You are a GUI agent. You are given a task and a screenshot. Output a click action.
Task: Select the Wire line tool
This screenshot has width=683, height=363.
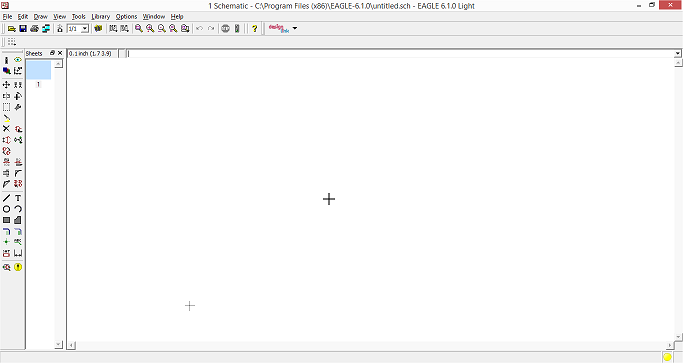pyautogui.click(x=7, y=198)
